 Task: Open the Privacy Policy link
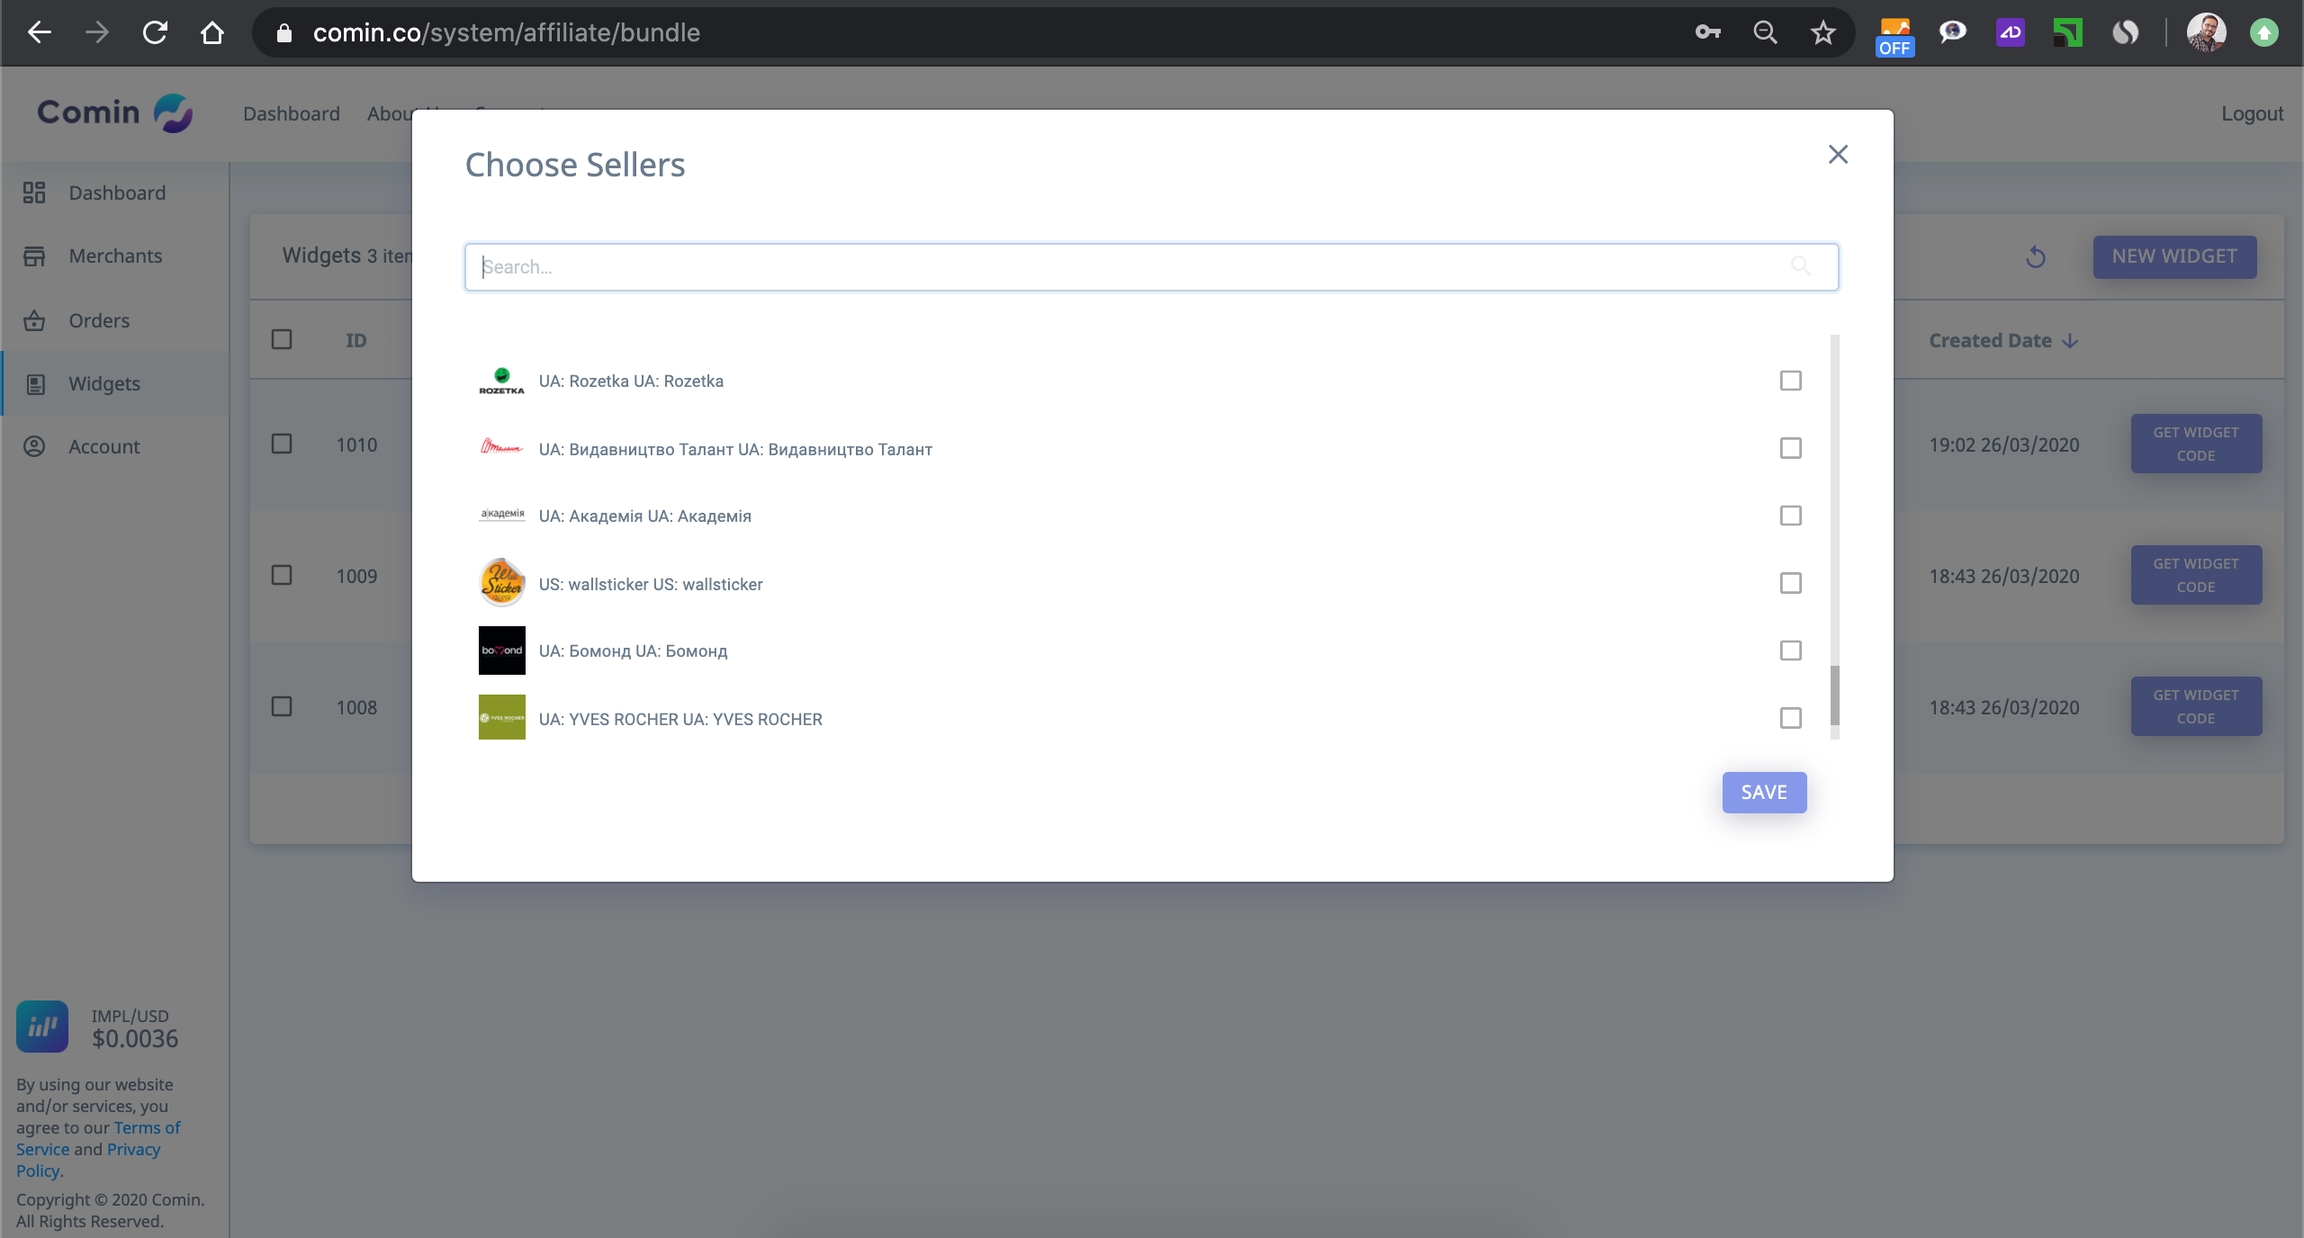(88, 1160)
